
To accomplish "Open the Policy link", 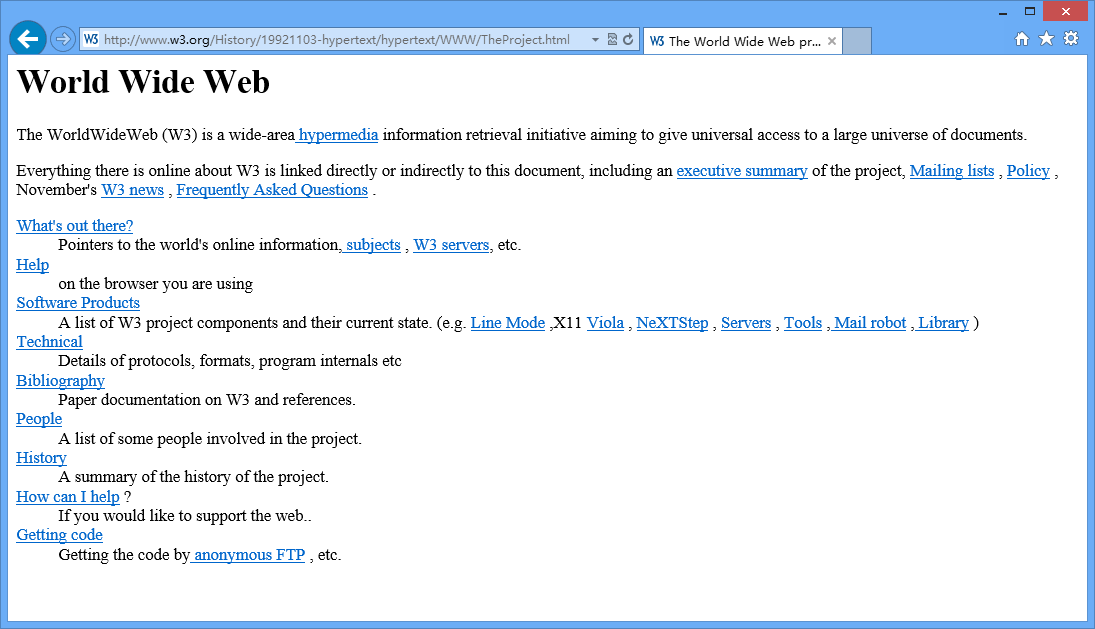I will pos(1028,171).
